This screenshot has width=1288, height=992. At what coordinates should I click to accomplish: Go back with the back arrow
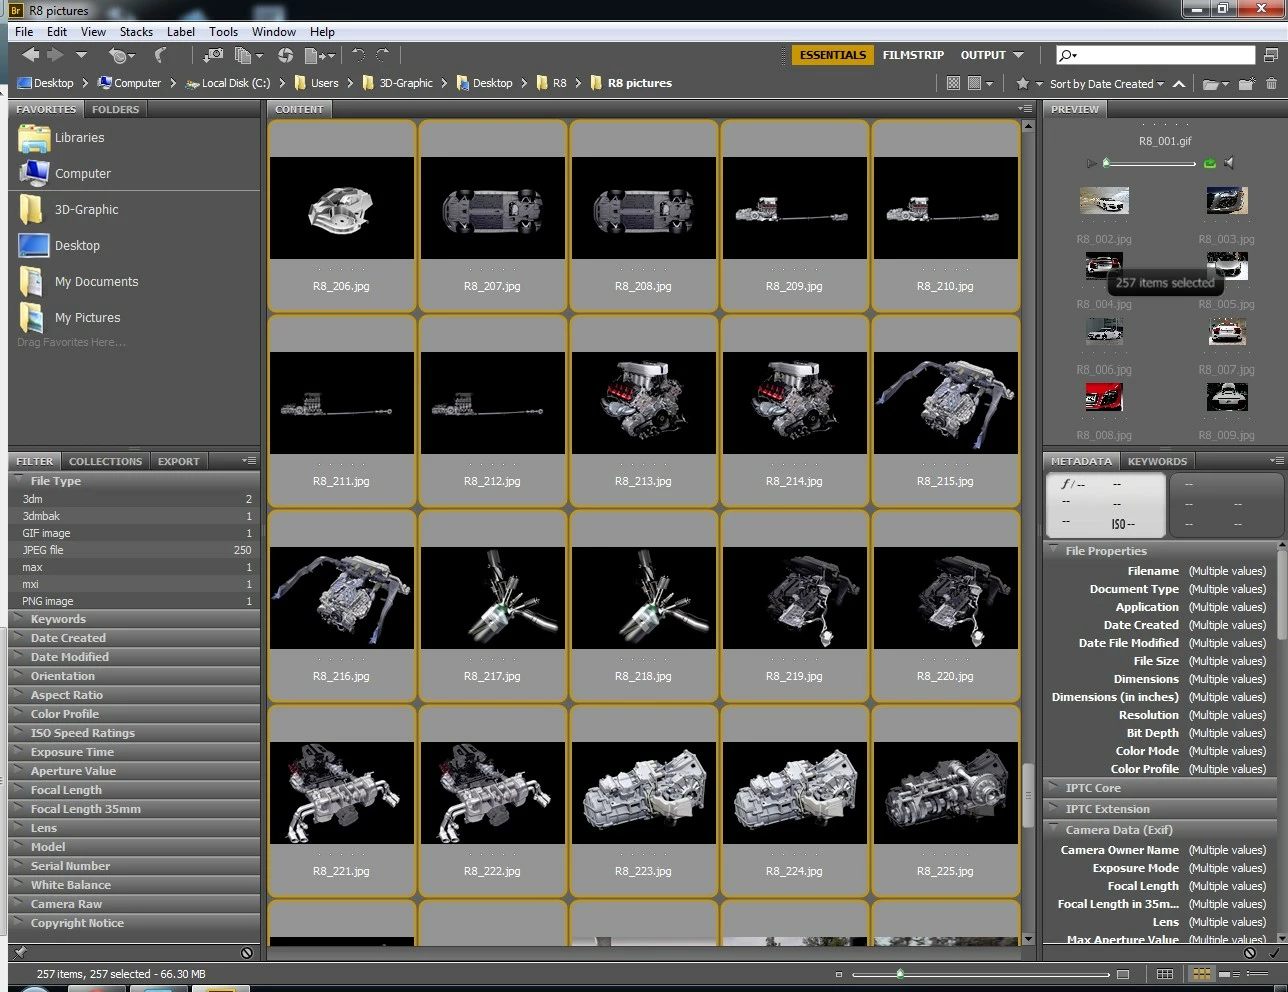[x=31, y=55]
